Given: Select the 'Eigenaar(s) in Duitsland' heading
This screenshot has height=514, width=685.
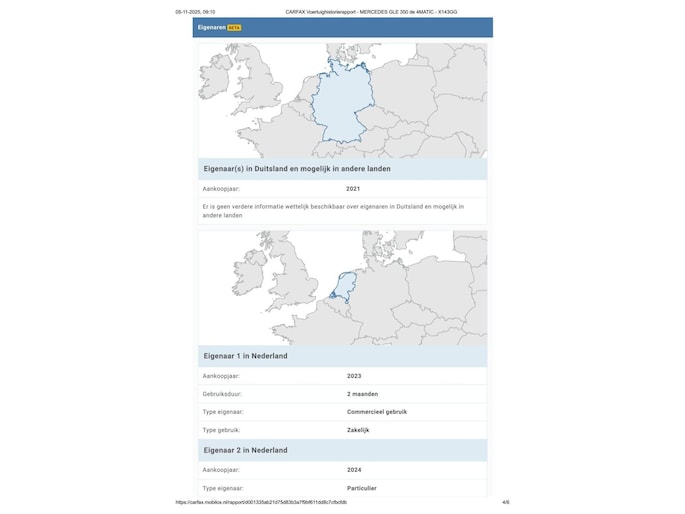Looking at the screenshot, I should 297,169.
